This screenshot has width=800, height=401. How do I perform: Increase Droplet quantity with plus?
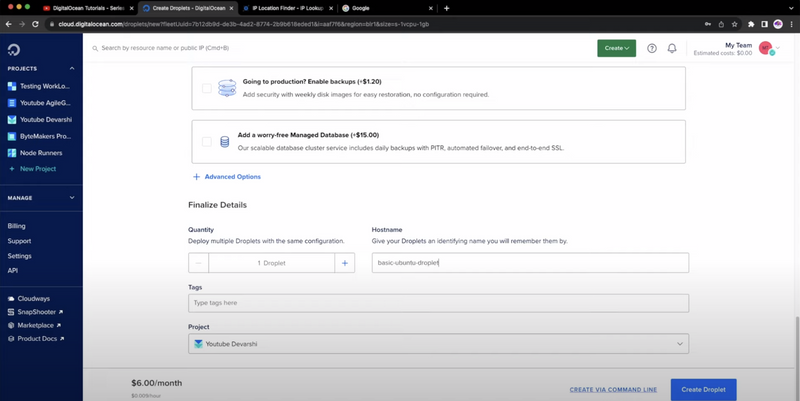(344, 263)
